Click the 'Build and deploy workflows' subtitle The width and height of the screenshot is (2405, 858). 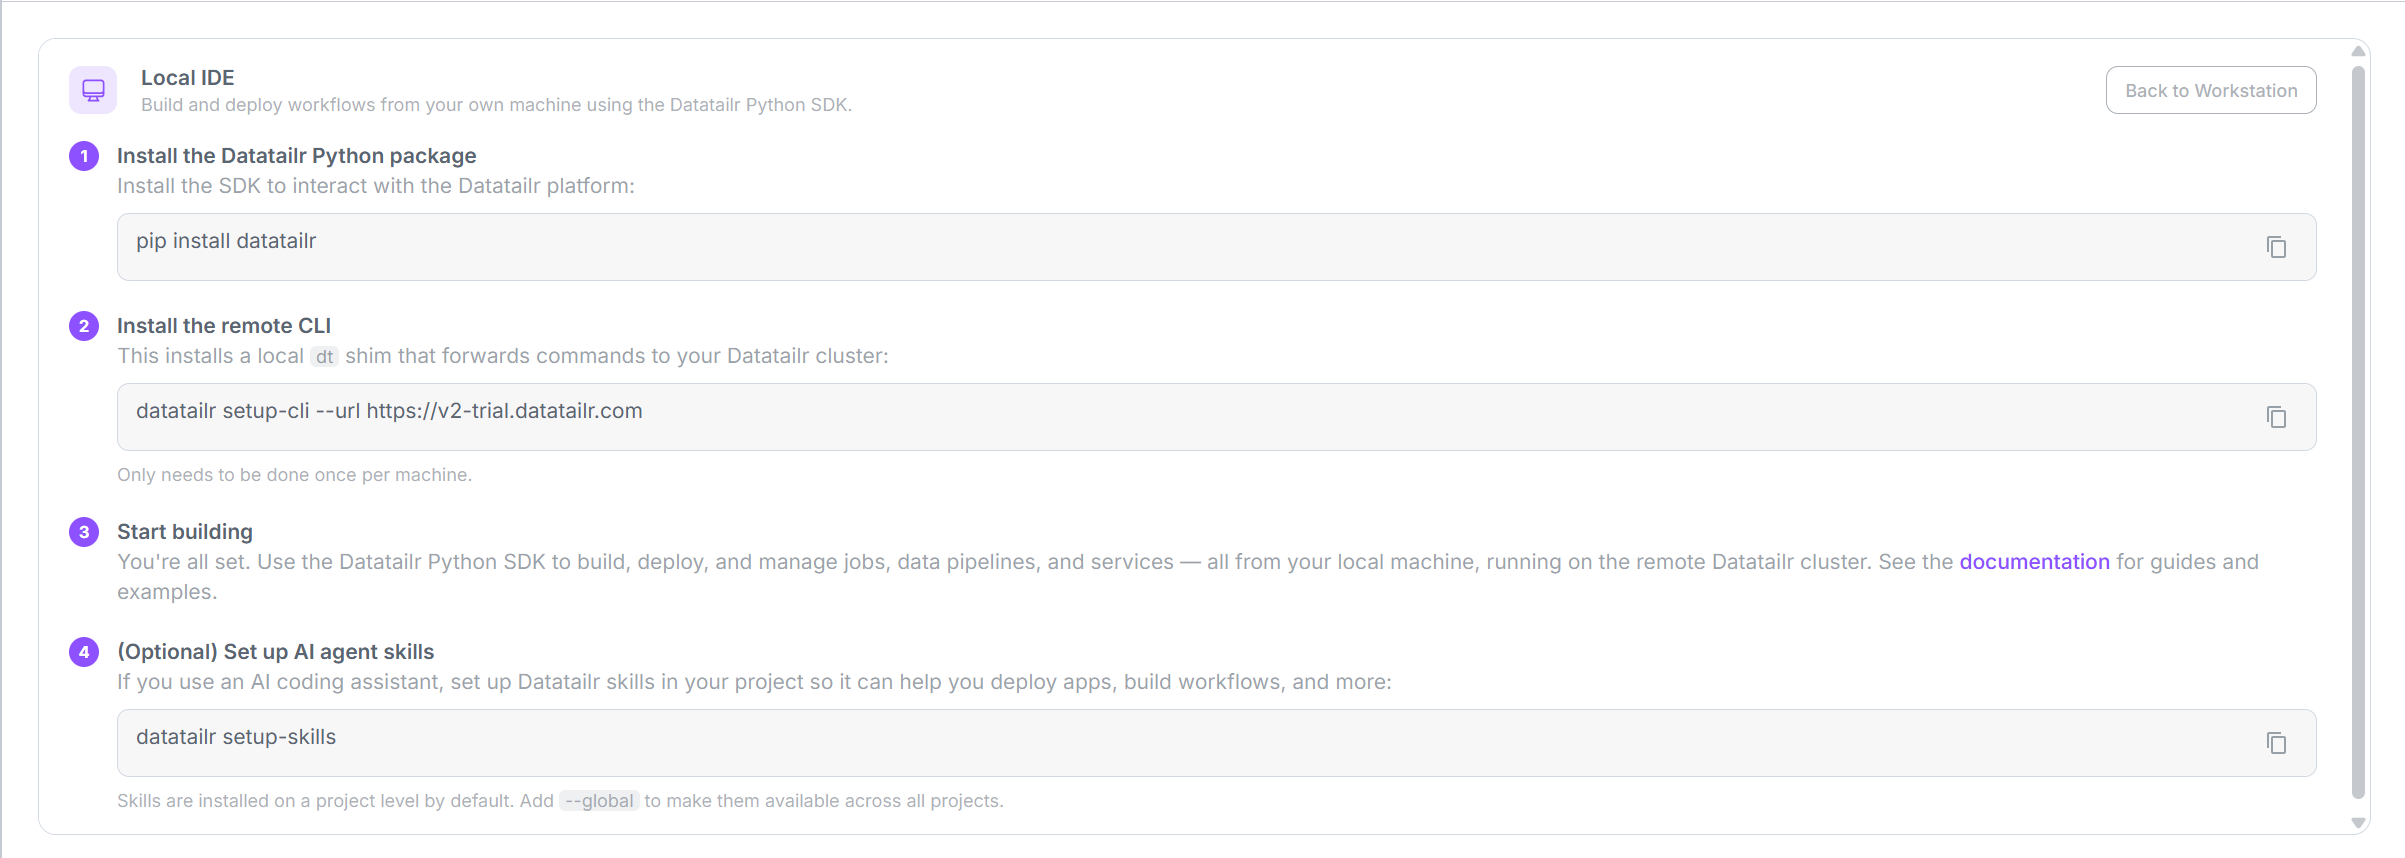[496, 105]
